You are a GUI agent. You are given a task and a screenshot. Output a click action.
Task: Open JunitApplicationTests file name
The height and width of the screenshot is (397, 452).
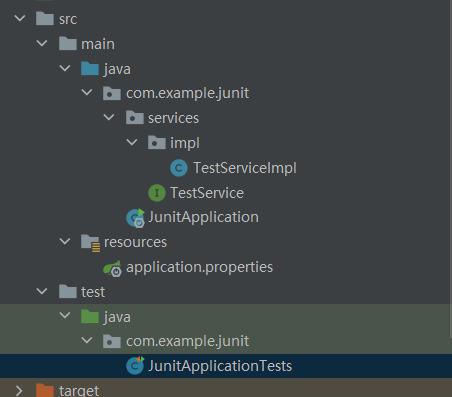(x=220, y=366)
